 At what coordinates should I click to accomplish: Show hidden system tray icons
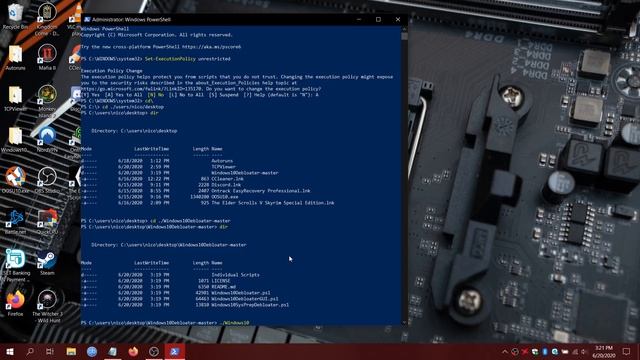(x=505, y=351)
